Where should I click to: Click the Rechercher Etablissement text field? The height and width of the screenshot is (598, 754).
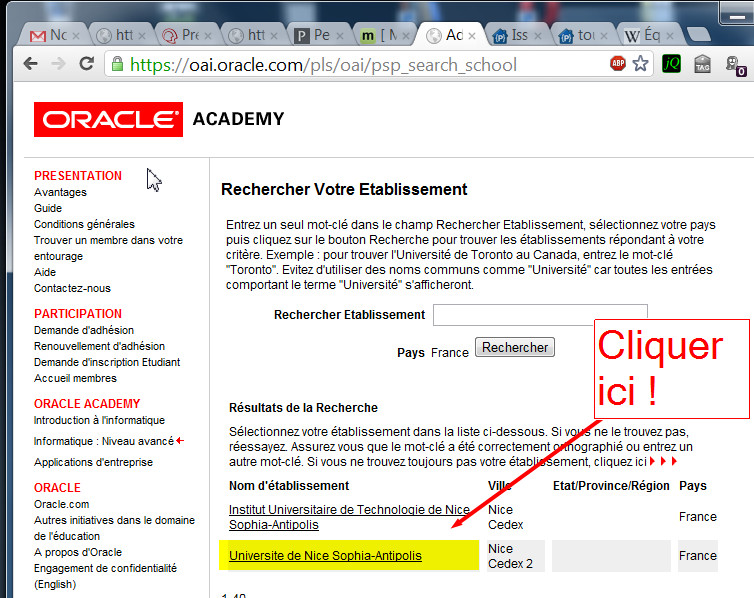(x=540, y=315)
